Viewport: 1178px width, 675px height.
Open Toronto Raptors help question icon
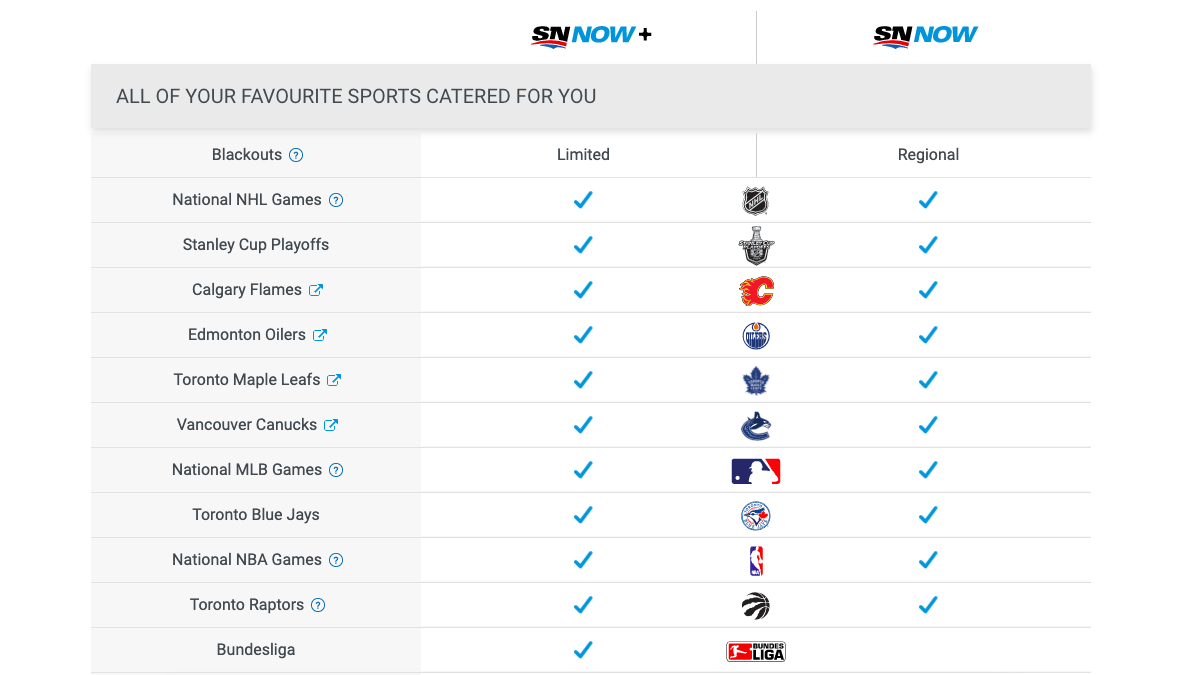[x=318, y=606]
